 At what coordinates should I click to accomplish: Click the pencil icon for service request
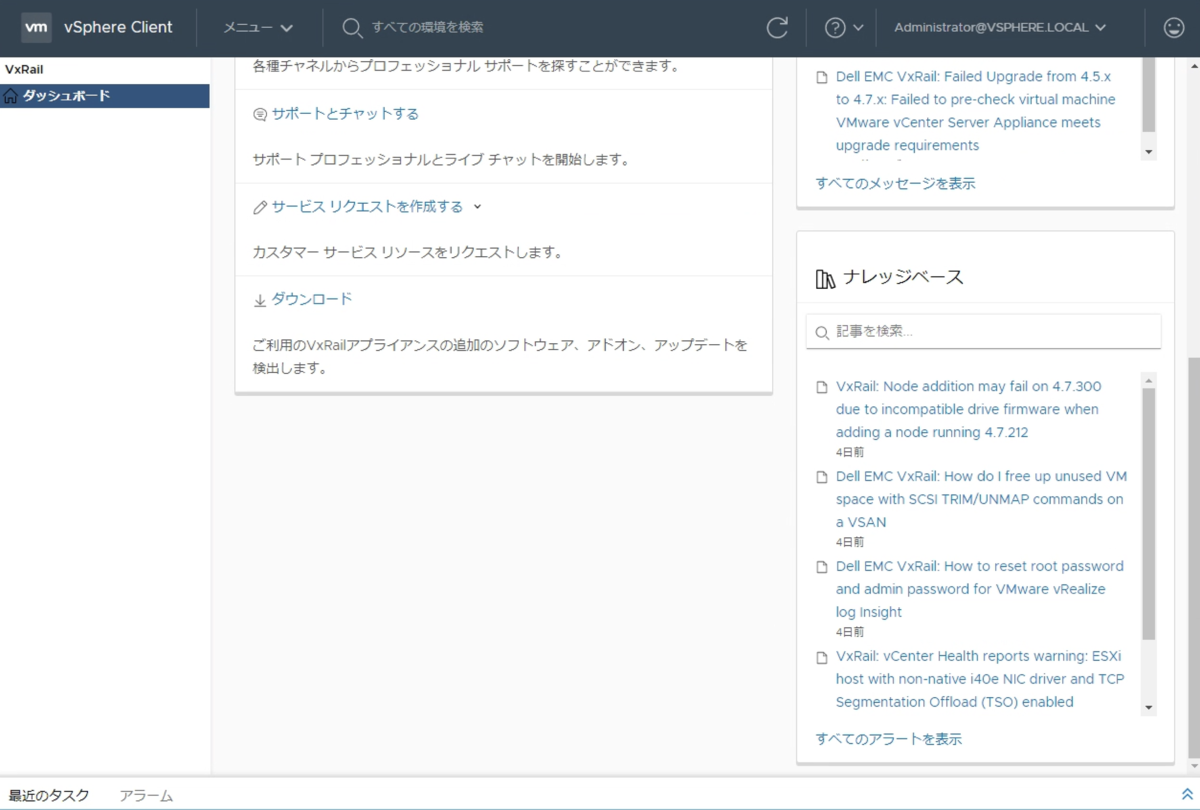260,207
